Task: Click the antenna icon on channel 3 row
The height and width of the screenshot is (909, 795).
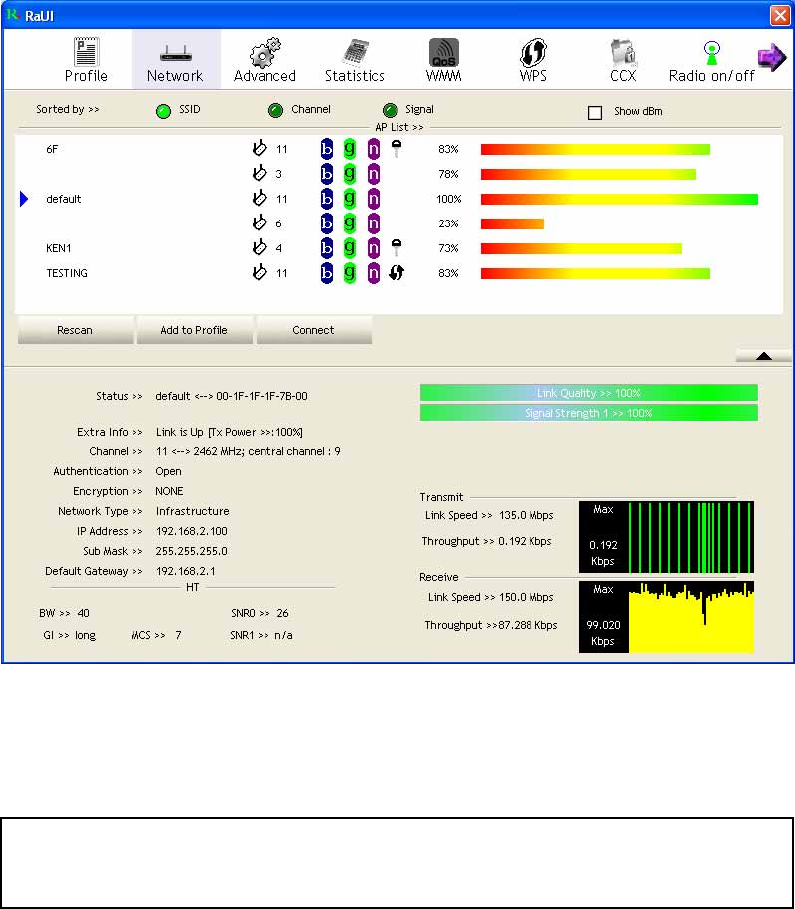Action: coord(260,173)
